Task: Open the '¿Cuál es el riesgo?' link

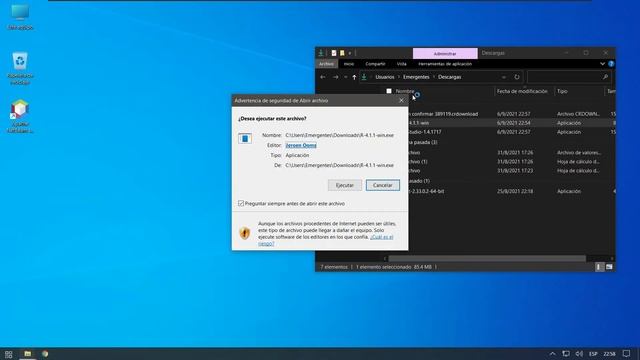Action: click(x=326, y=240)
